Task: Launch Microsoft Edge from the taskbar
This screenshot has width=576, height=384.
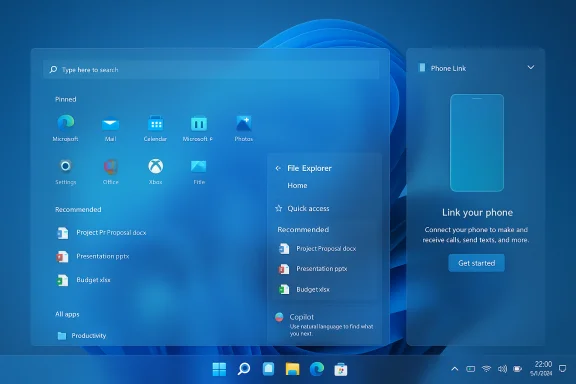Action: point(317,369)
